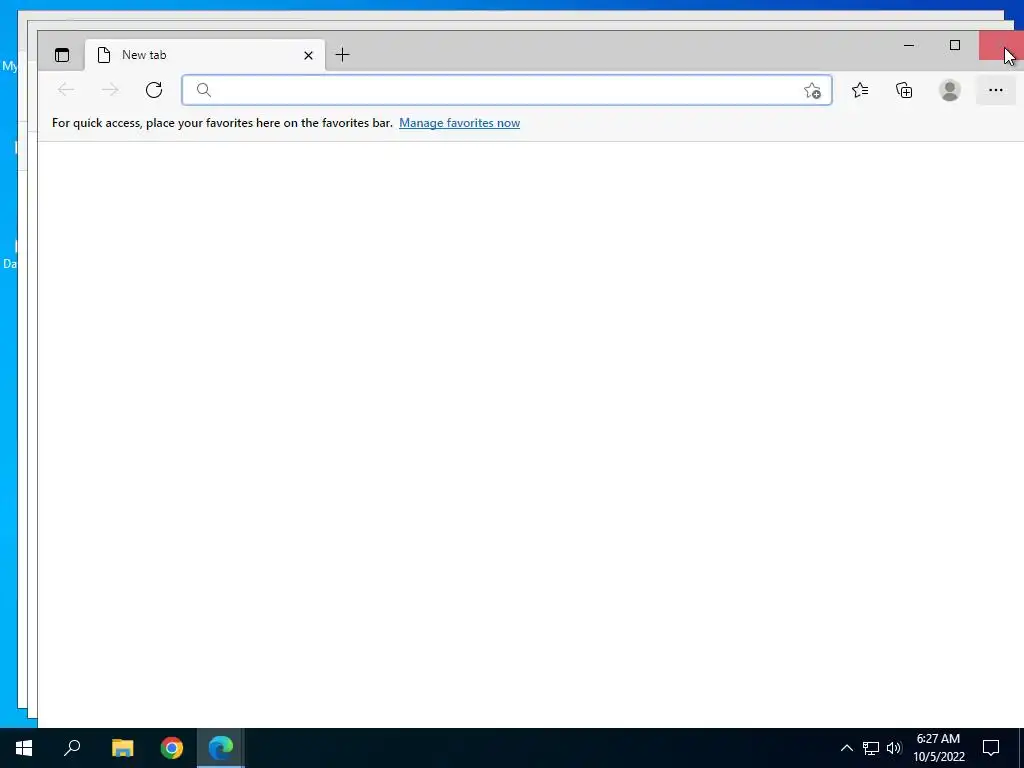Viewport: 1024px width, 768px height.
Task: Open the tab actions menu icon
Action: click(62, 55)
